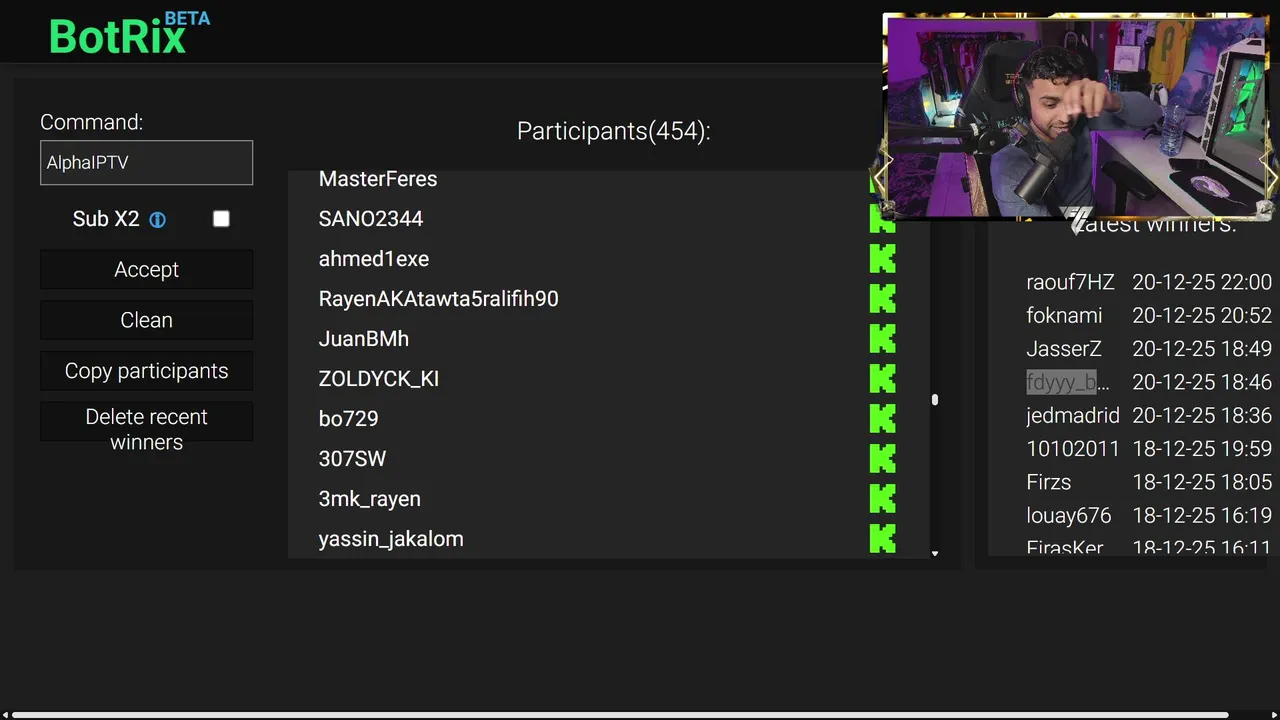Click the Kick icon next to bo729

883,419
